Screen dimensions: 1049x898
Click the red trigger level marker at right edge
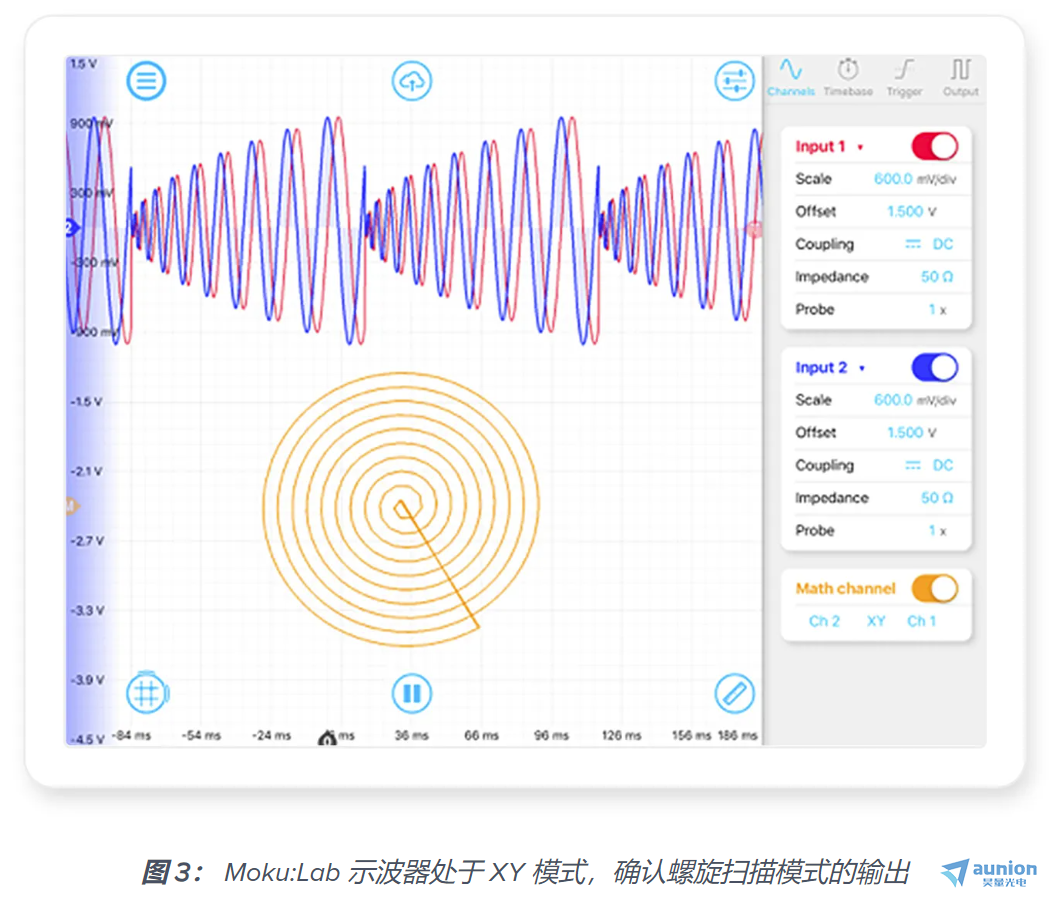755,230
